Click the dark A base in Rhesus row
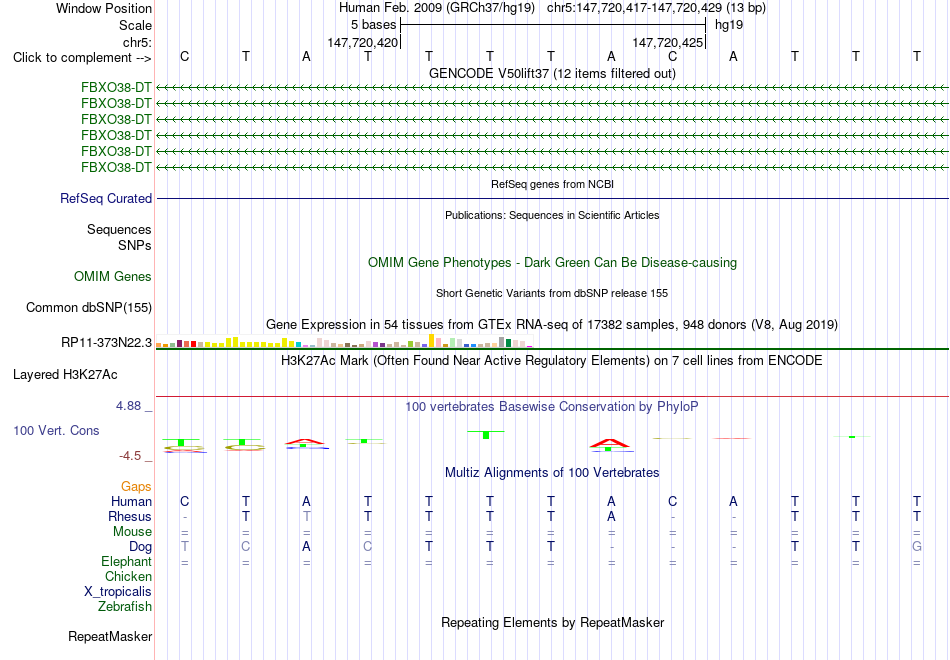The image size is (950, 660). point(611,516)
